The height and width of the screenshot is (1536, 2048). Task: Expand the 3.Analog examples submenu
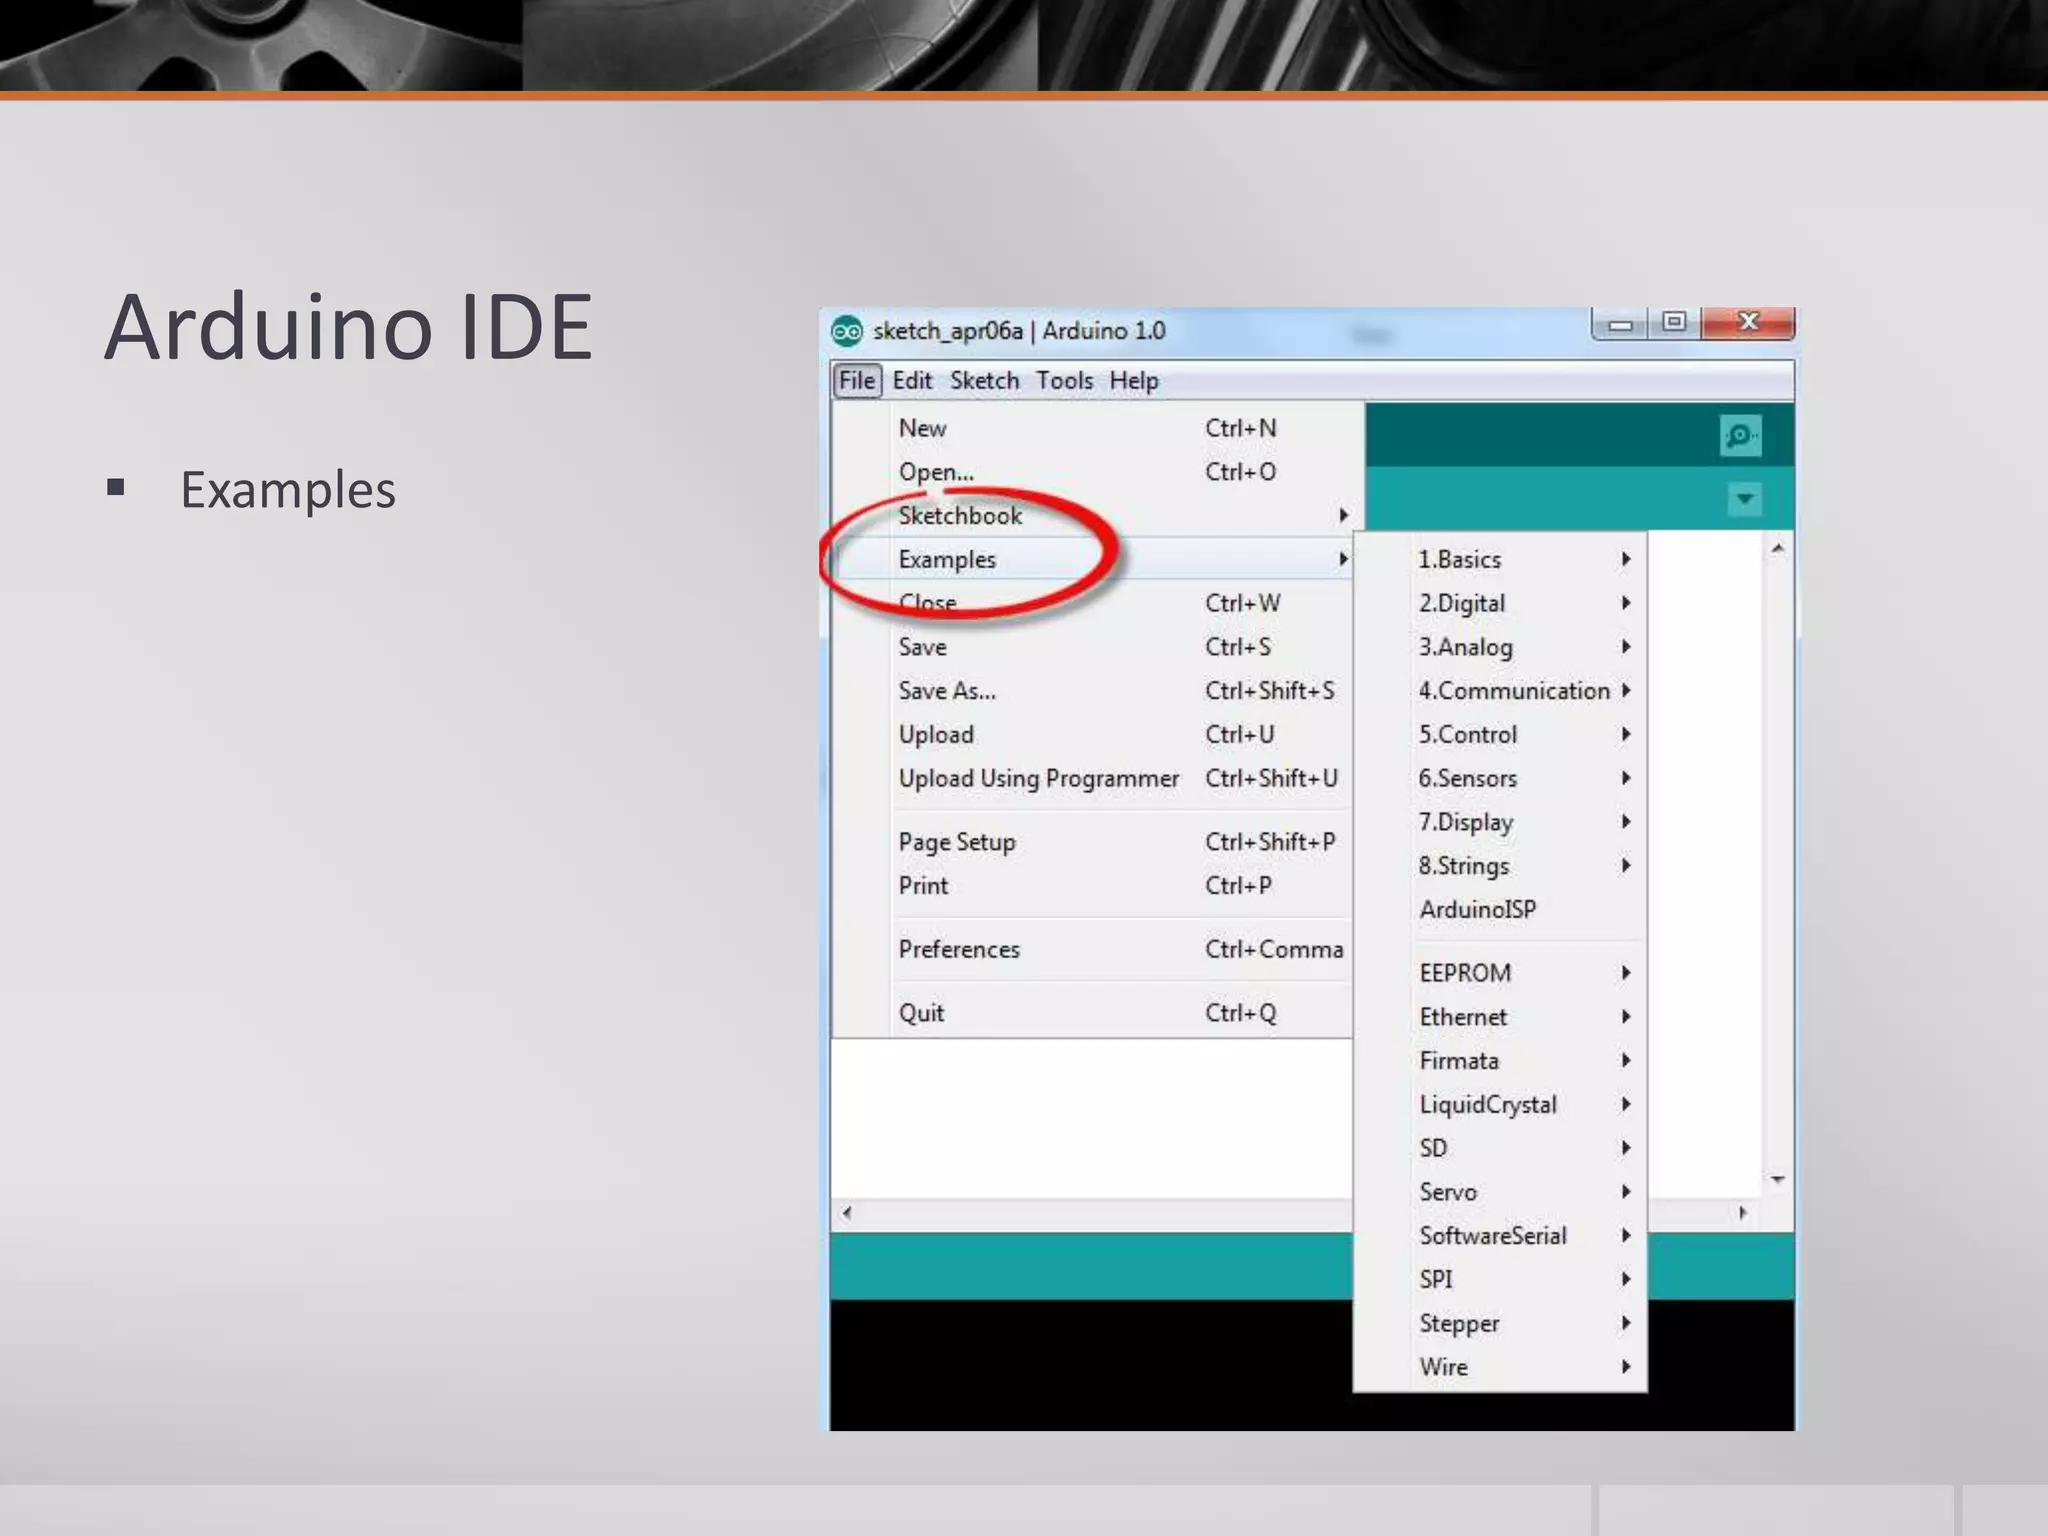point(1500,647)
